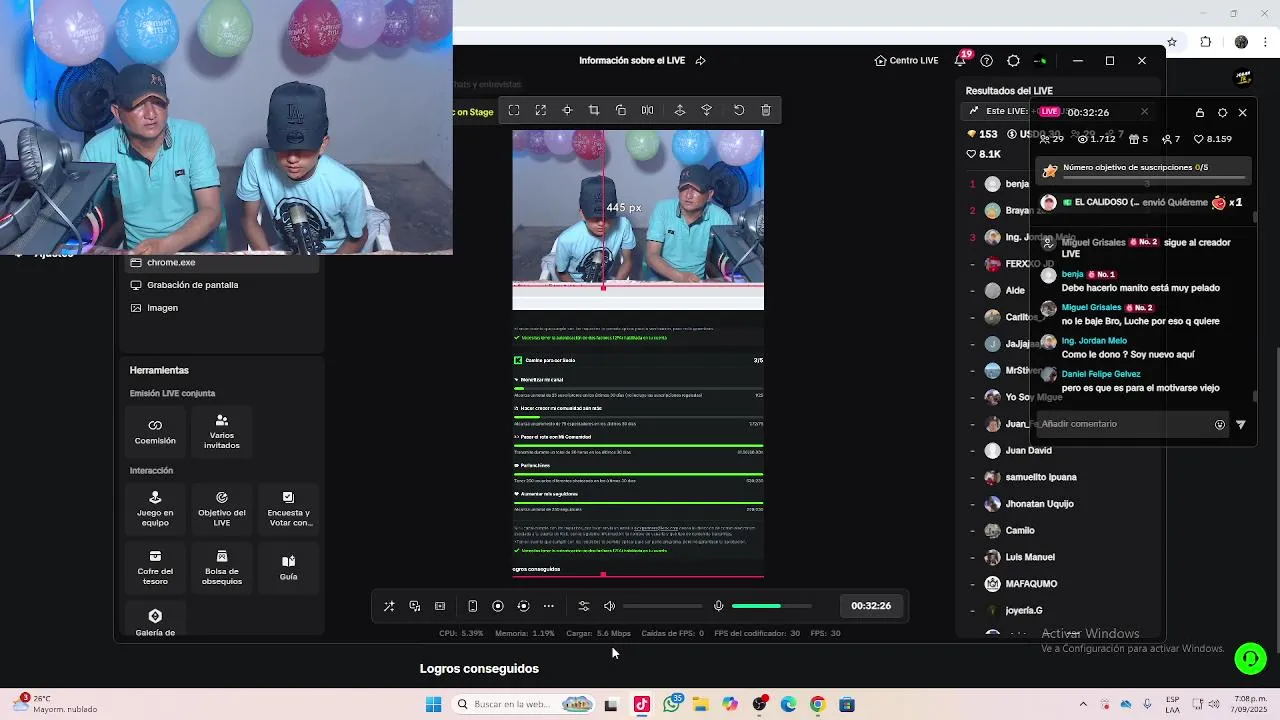Move source layer up
This screenshot has width=1280, height=720.
[680, 110]
